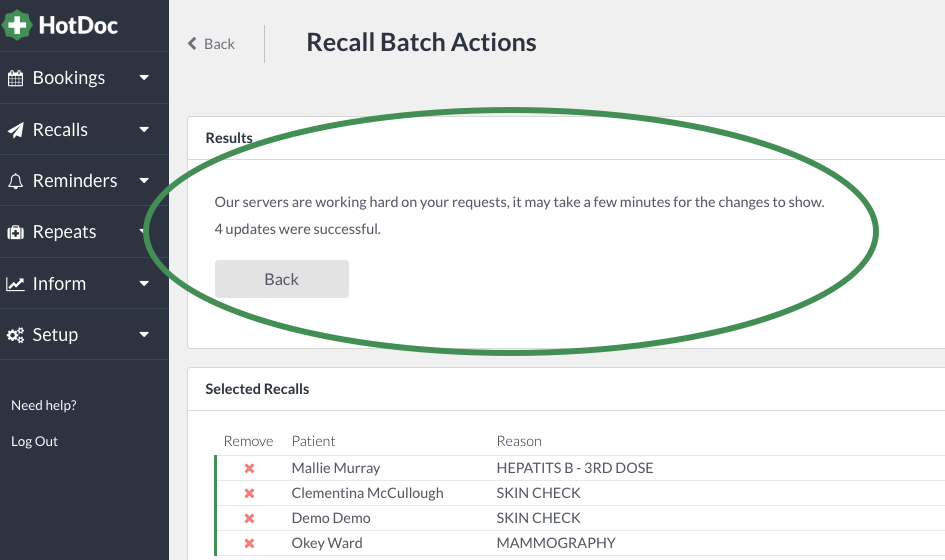Screen dimensions: 945x560
Task: Click the HotDoc green cross logo
Action: click(17, 25)
